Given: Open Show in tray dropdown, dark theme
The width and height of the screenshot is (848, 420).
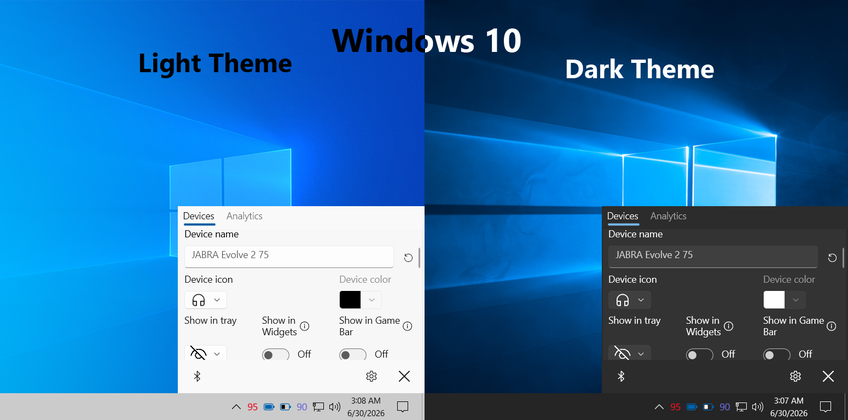Looking at the screenshot, I should click(x=630, y=353).
